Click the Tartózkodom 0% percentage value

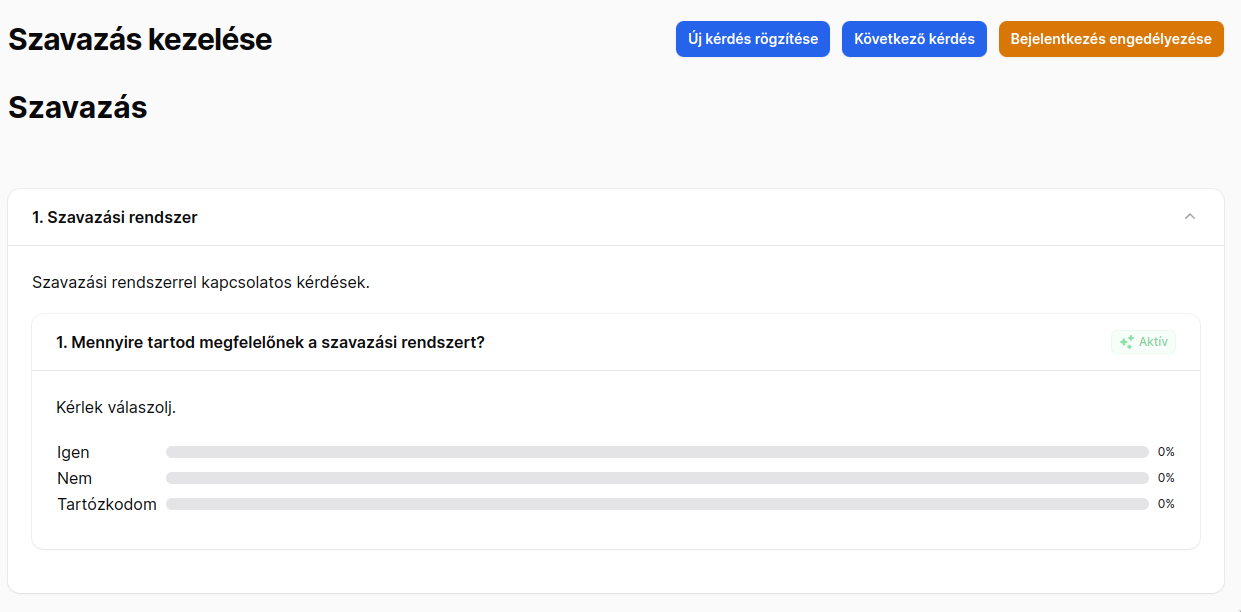[x=1166, y=504]
